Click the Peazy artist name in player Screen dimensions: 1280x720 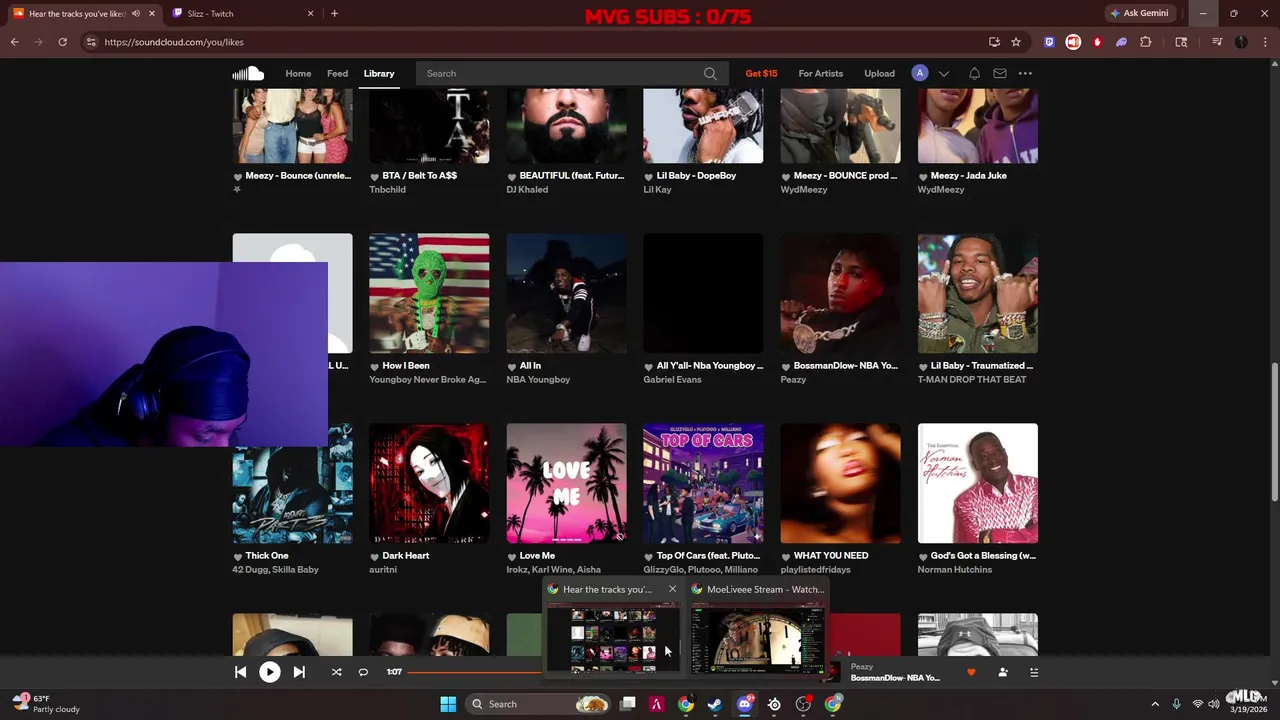tap(862, 666)
